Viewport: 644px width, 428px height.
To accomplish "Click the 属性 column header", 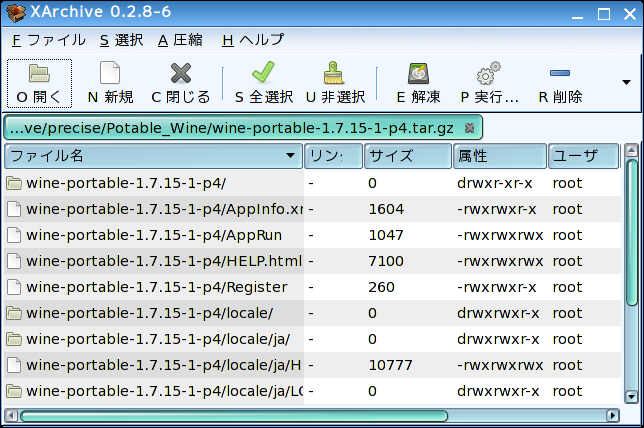I will click(x=500, y=156).
